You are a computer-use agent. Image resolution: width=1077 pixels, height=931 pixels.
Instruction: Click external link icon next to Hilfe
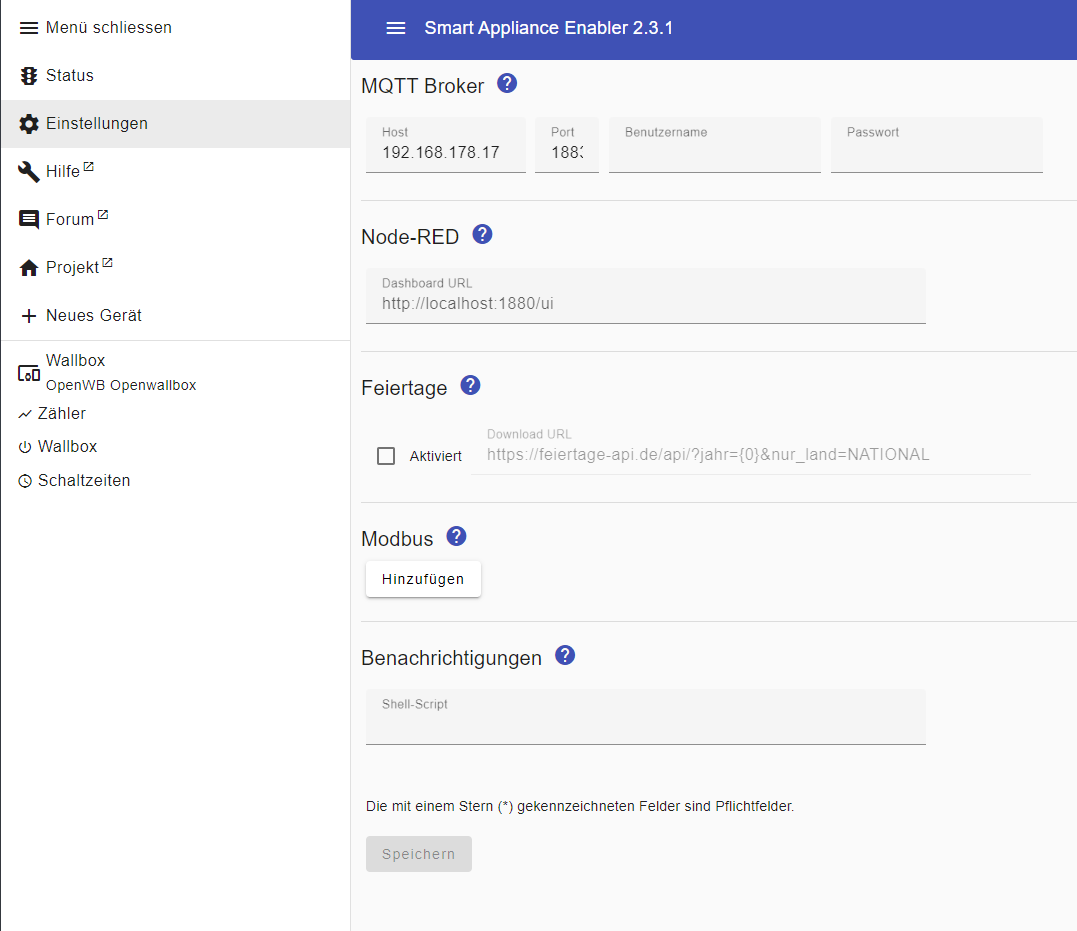pos(89,166)
